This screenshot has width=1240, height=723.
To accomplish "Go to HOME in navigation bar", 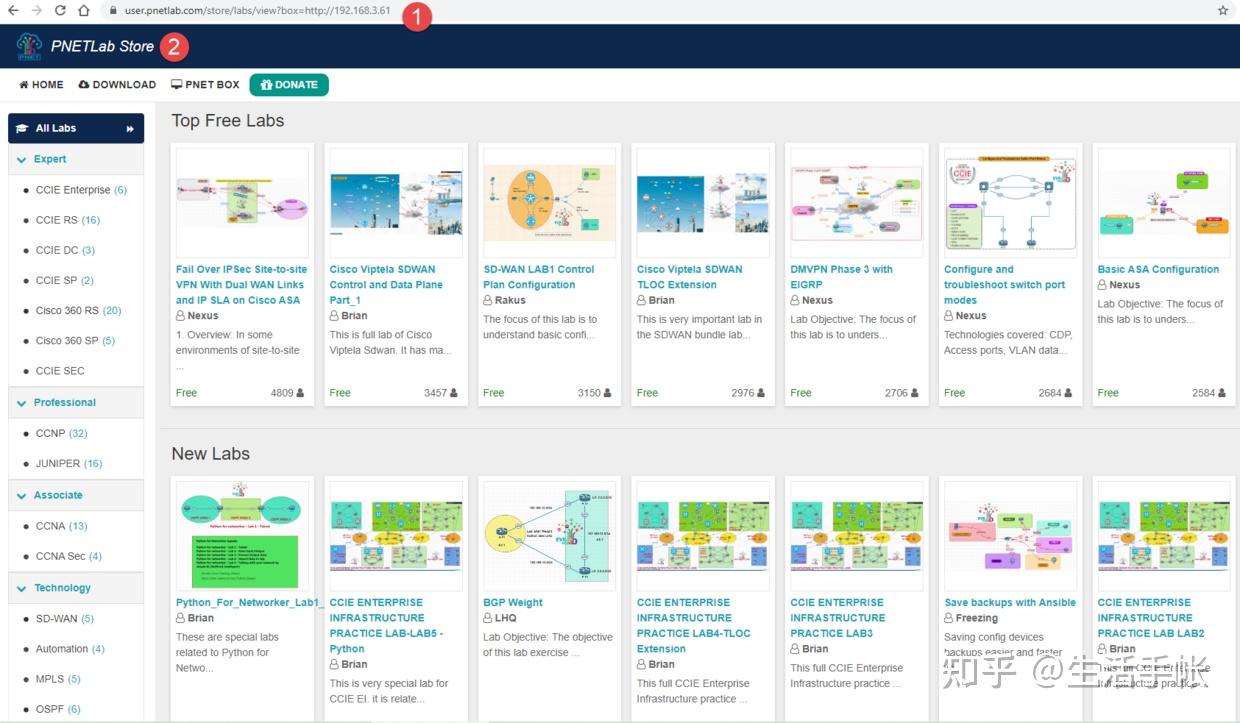I will 41,85.
